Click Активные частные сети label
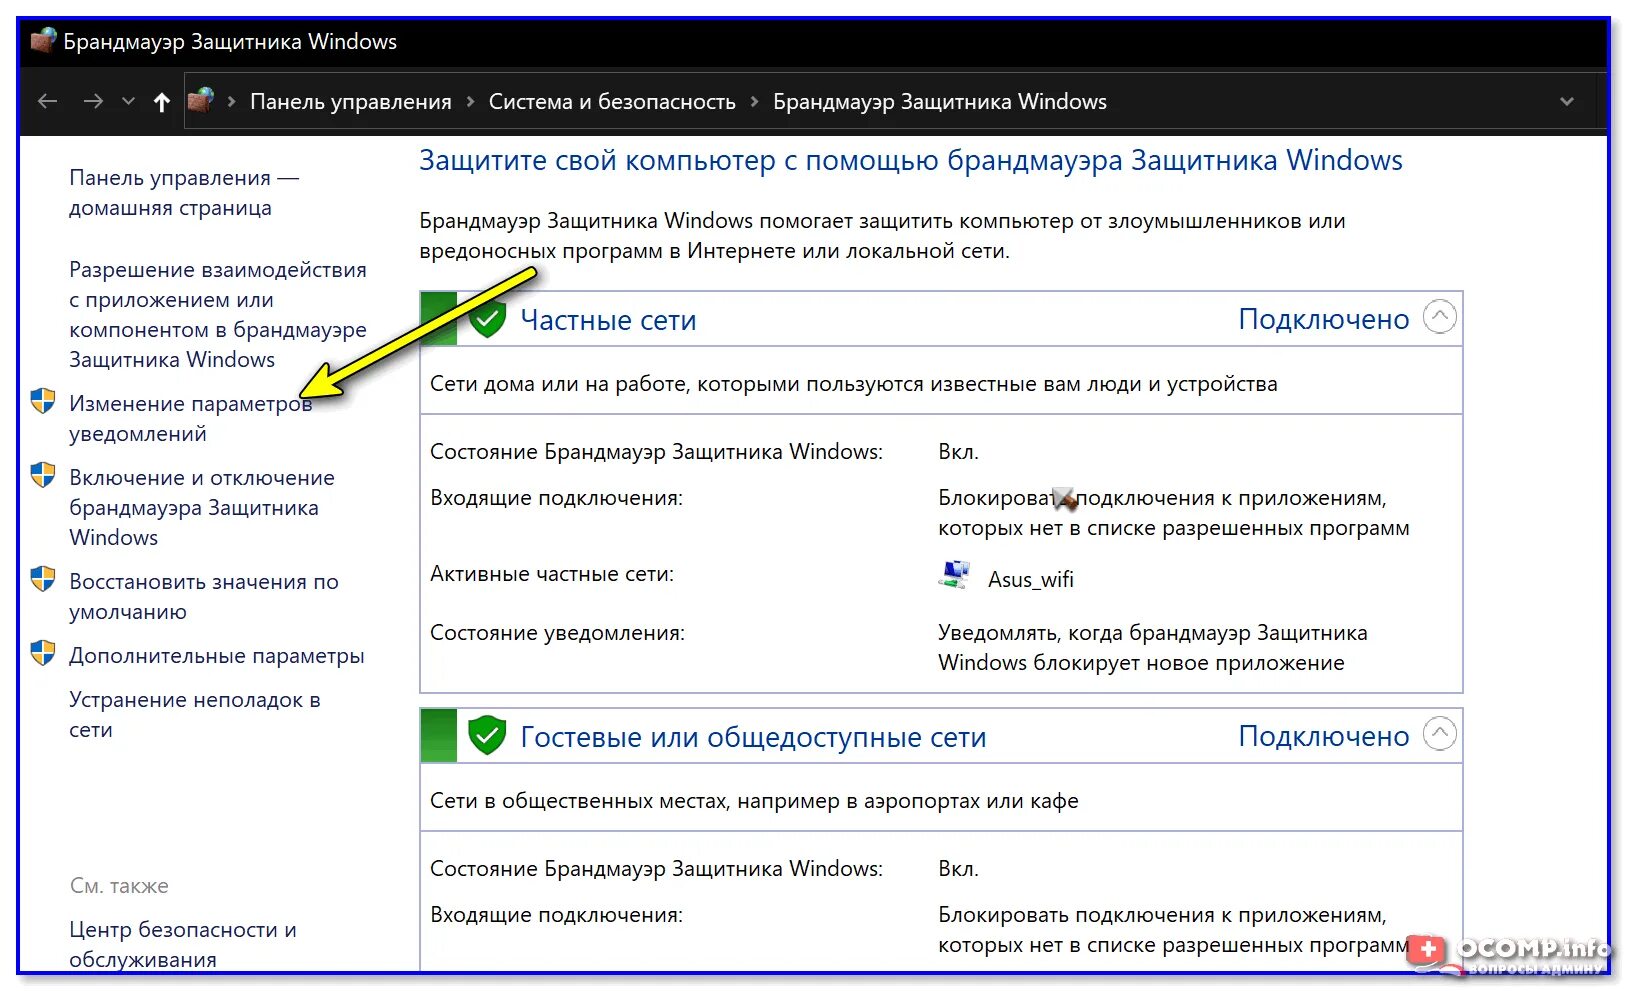The width and height of the screenshot is (1627, 991). 552,574
